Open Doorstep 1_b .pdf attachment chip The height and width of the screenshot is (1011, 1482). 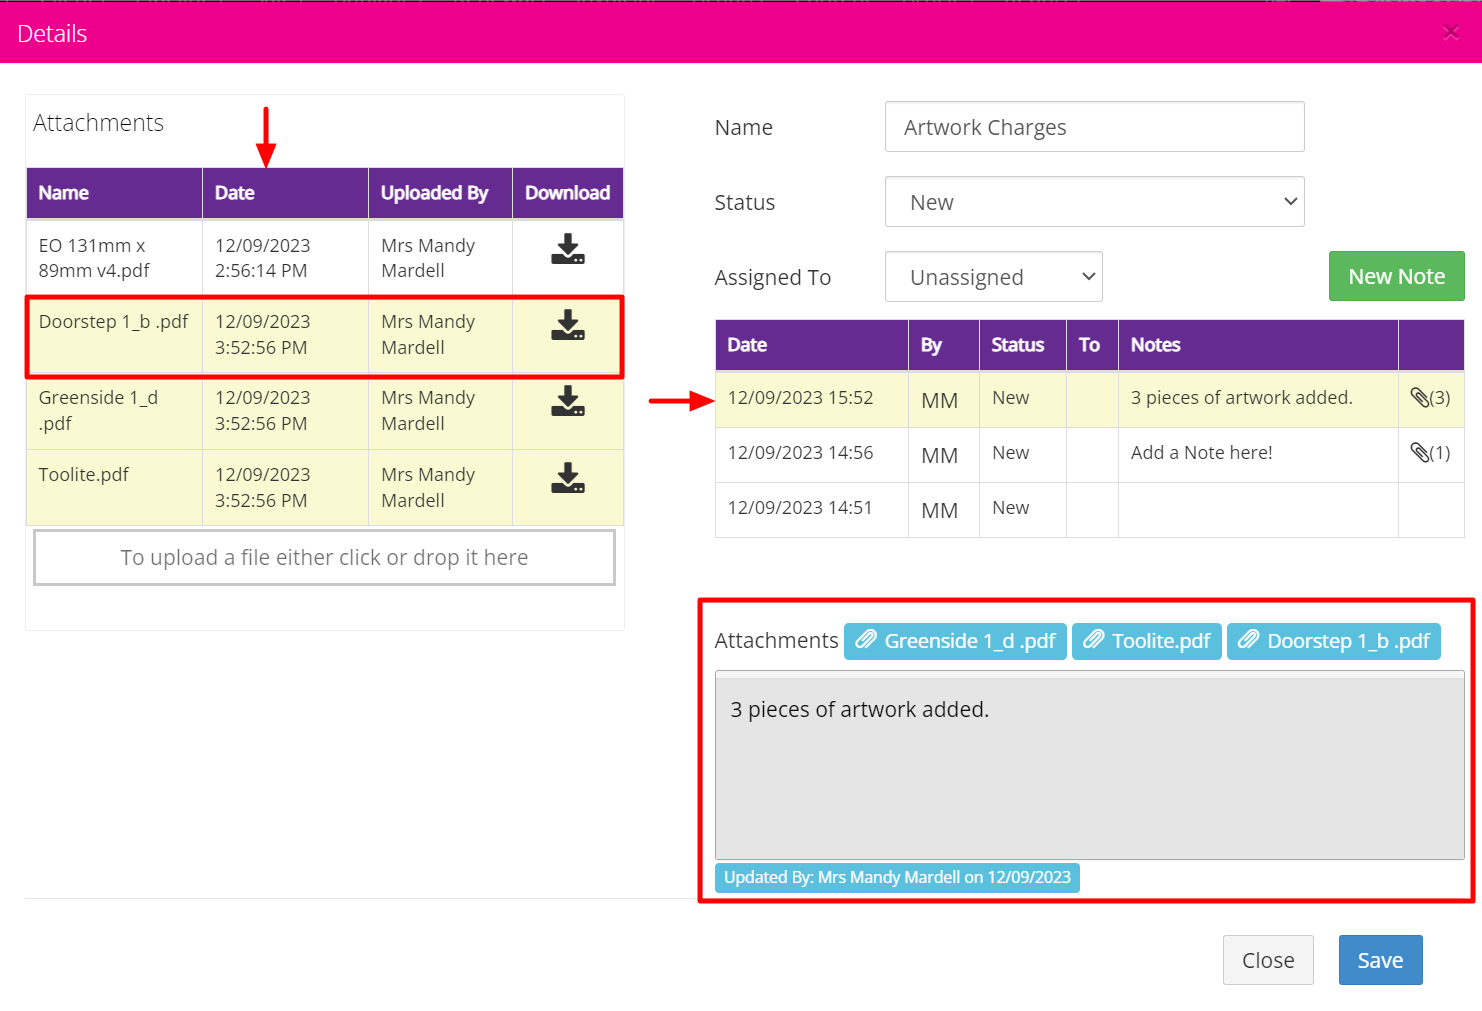(x=1333, y=641)
